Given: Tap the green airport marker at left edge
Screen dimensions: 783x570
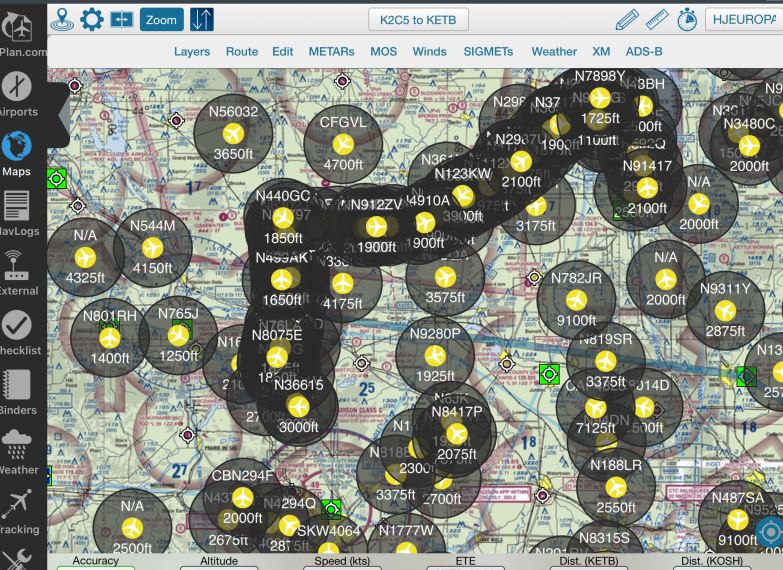Looking at the screenshot, I should tap(56, 178).
